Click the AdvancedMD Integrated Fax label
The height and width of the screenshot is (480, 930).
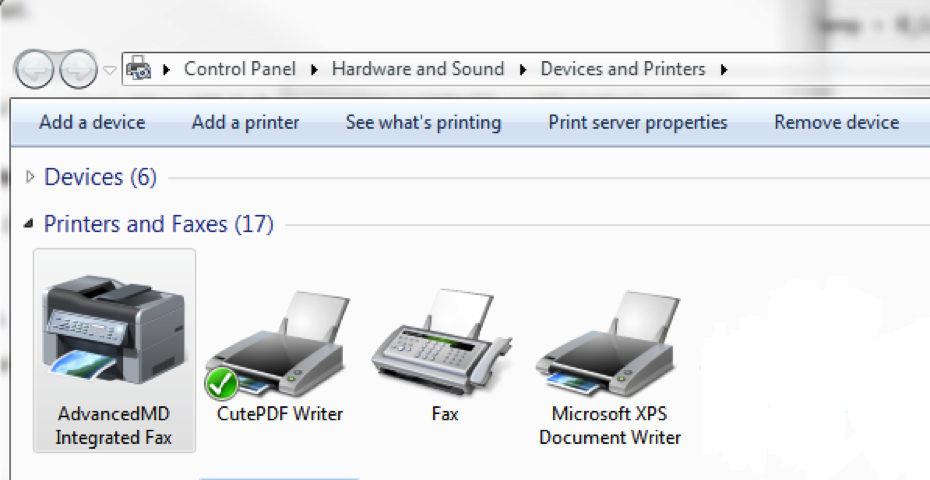click(113, 425)
